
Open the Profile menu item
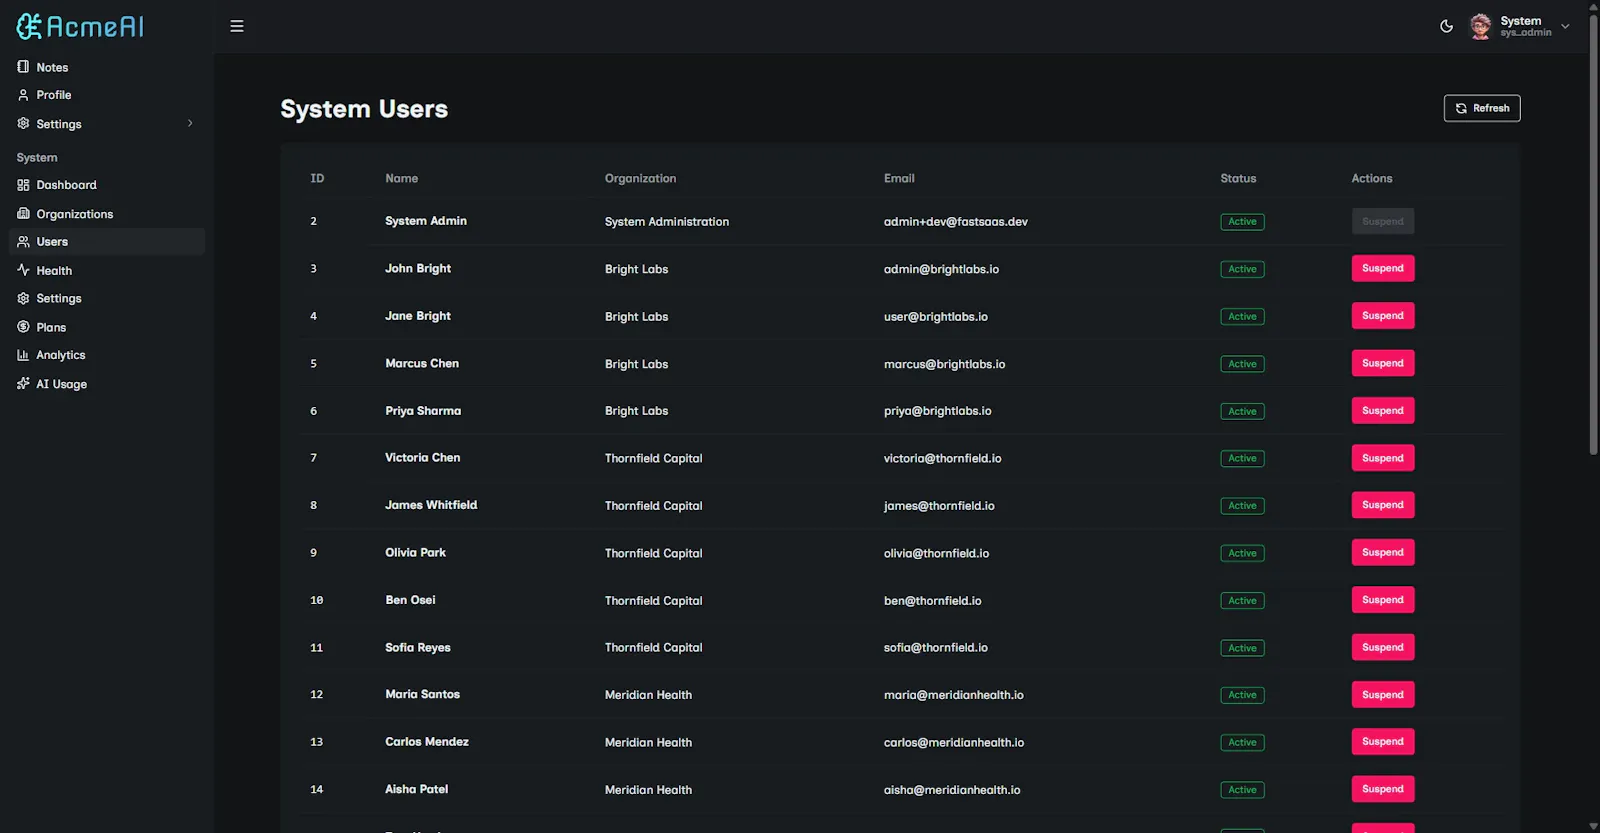coord(107,95)
